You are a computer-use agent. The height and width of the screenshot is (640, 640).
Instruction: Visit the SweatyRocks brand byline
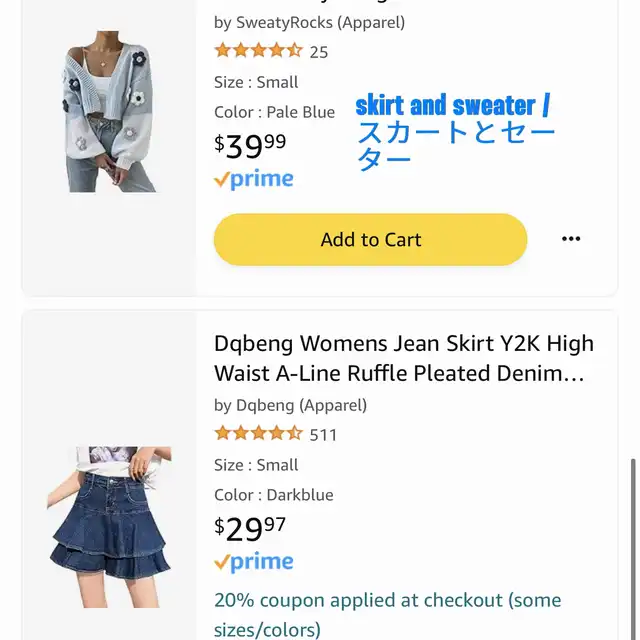[309, 22]
